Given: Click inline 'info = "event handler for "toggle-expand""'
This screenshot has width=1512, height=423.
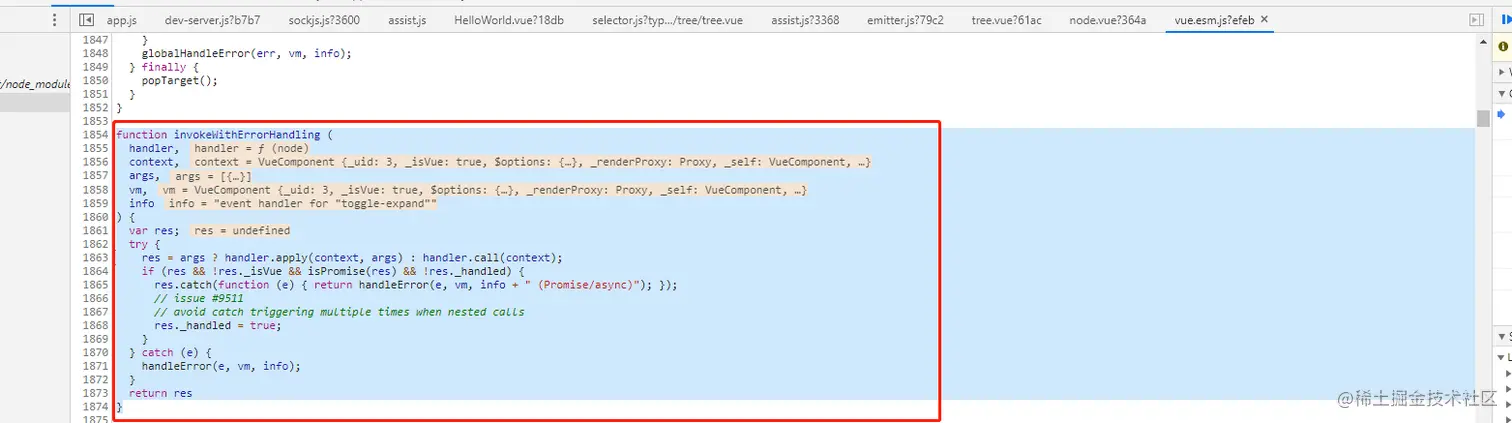Looking at the screenshot, I should coord(303,203).
